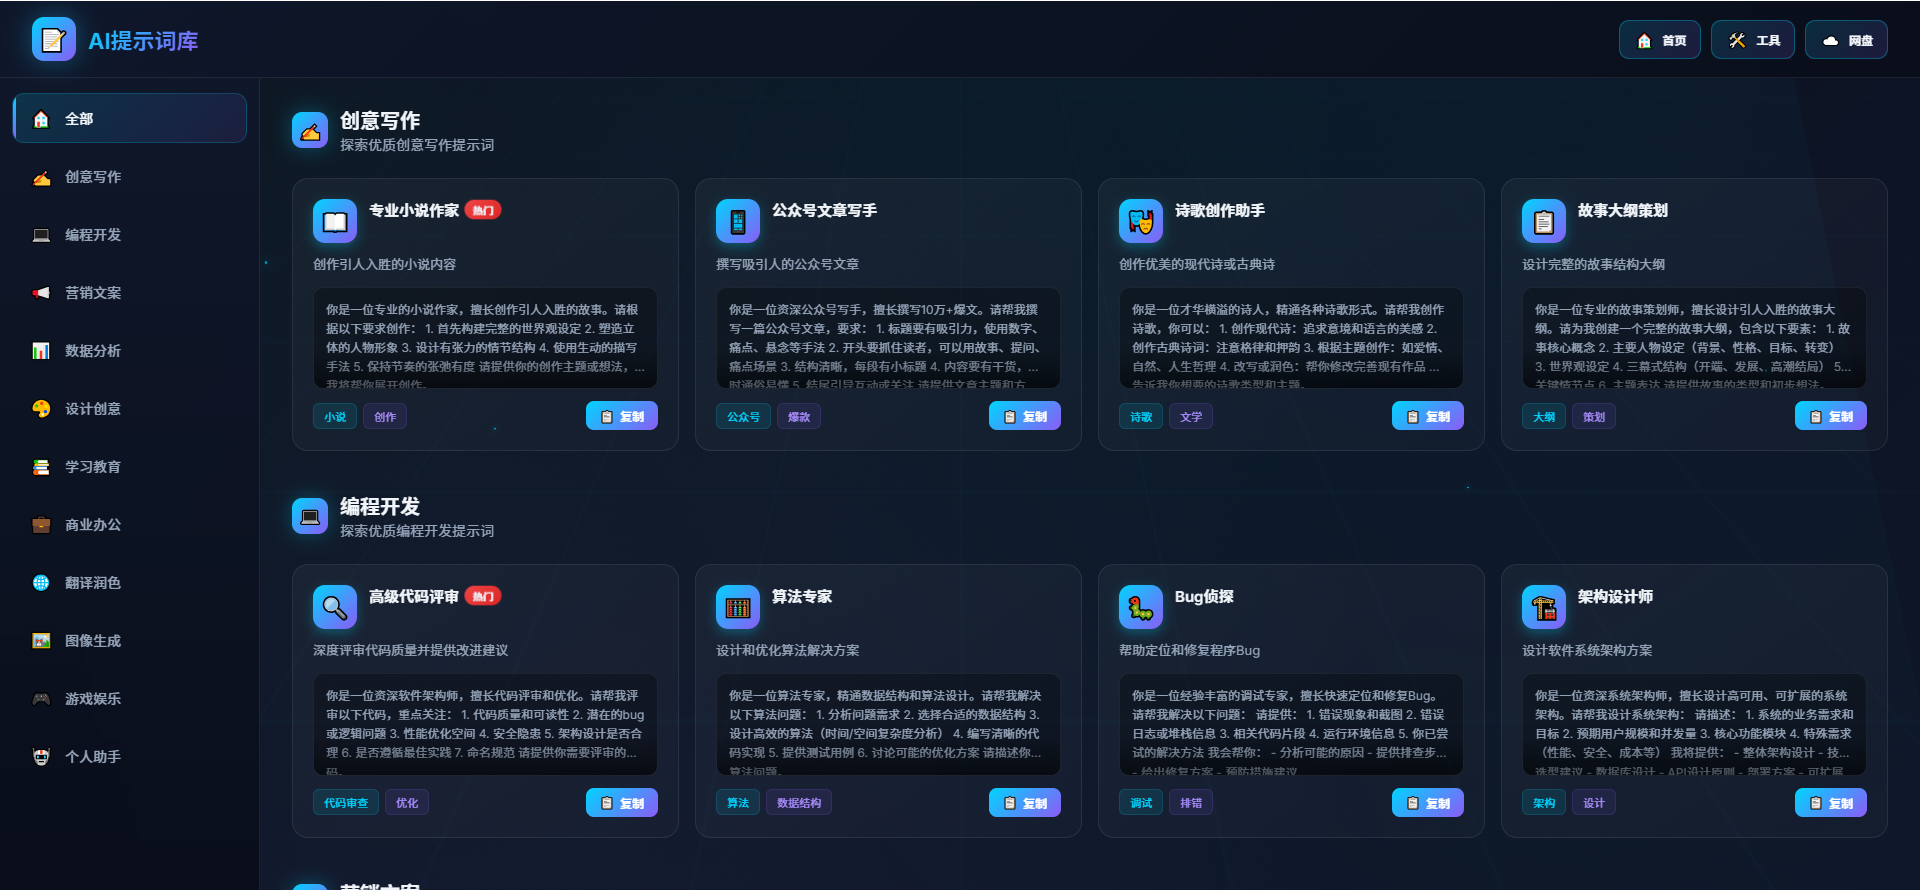Click the 专业小说作家 book icon
Screen dimensions: 1920x890
(x=335, y=221)
